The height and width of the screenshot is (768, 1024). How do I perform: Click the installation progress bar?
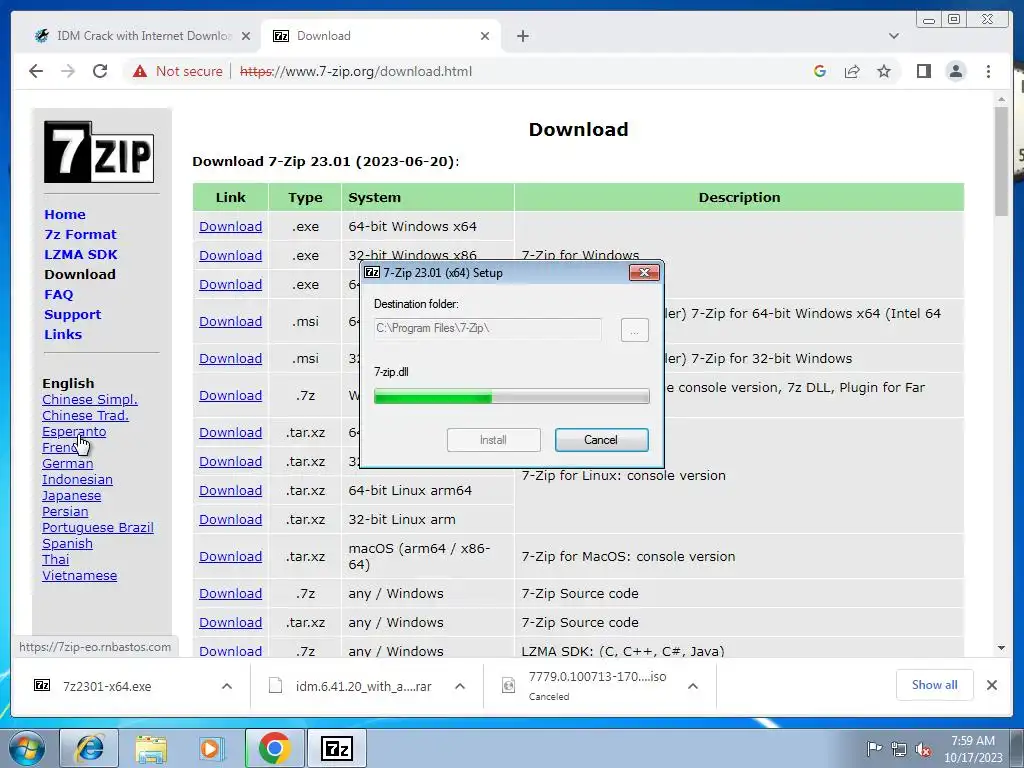tap(511, 396)
